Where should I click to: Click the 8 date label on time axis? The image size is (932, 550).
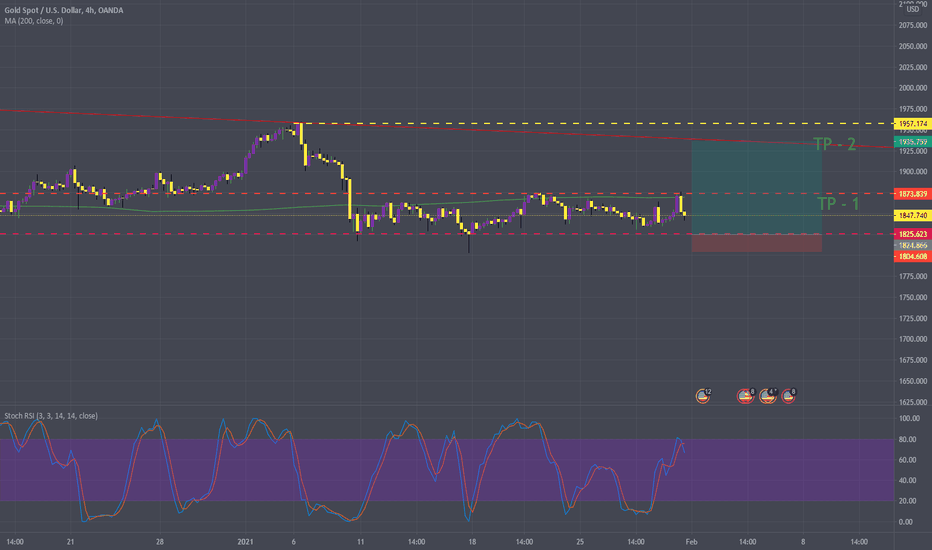(x=803, y=542)
